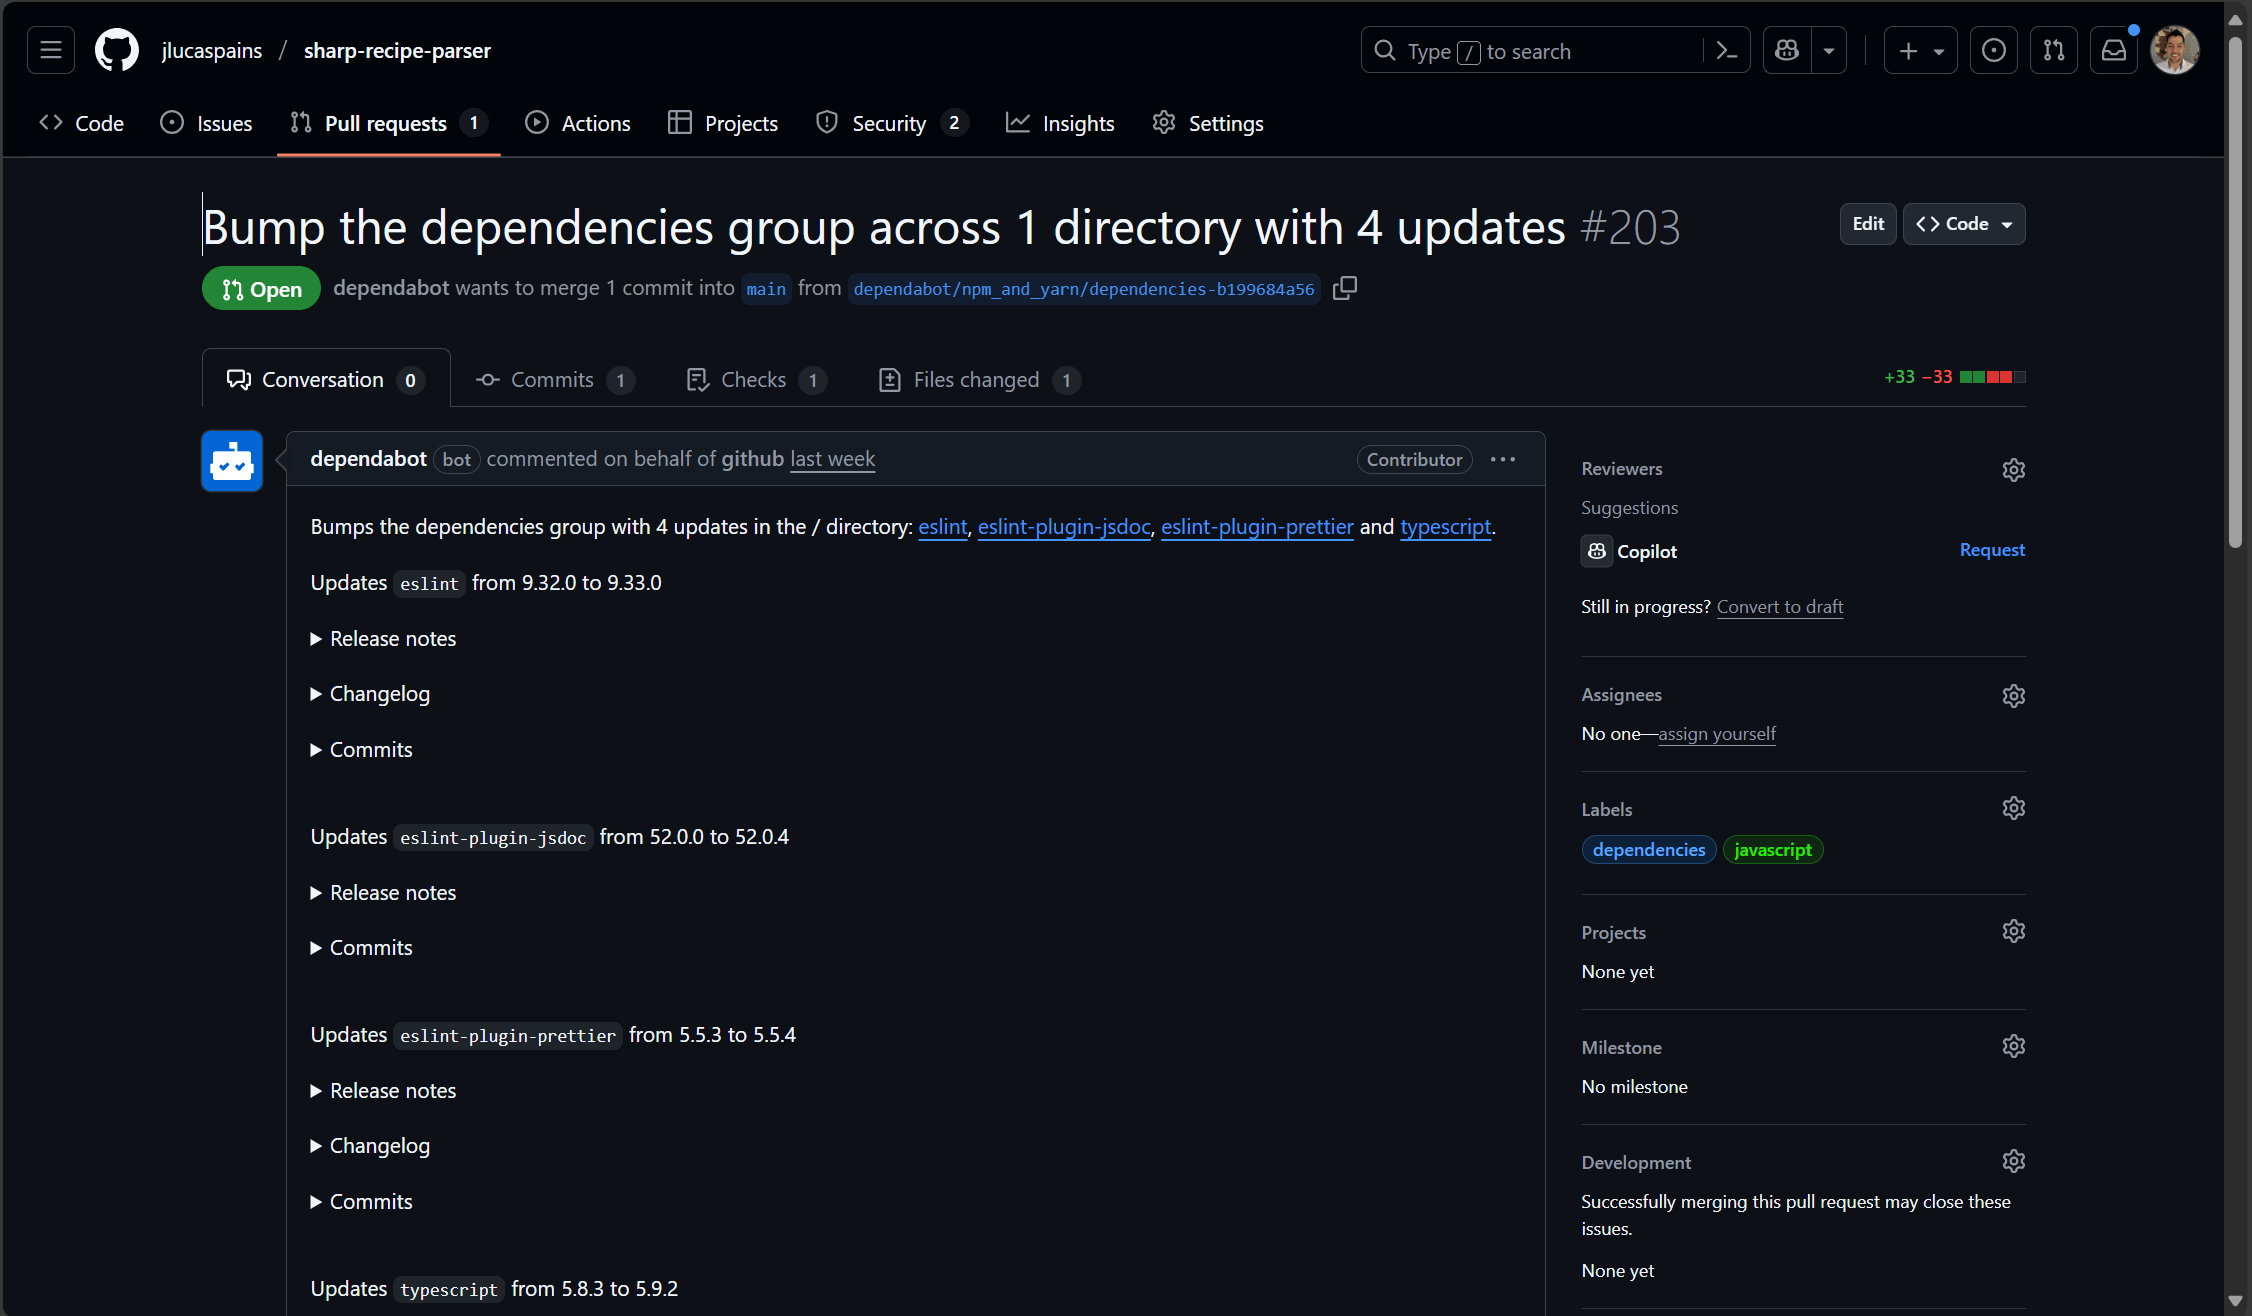
Task: Open Copilot chat icon in header
Action: coord(1787,50)
